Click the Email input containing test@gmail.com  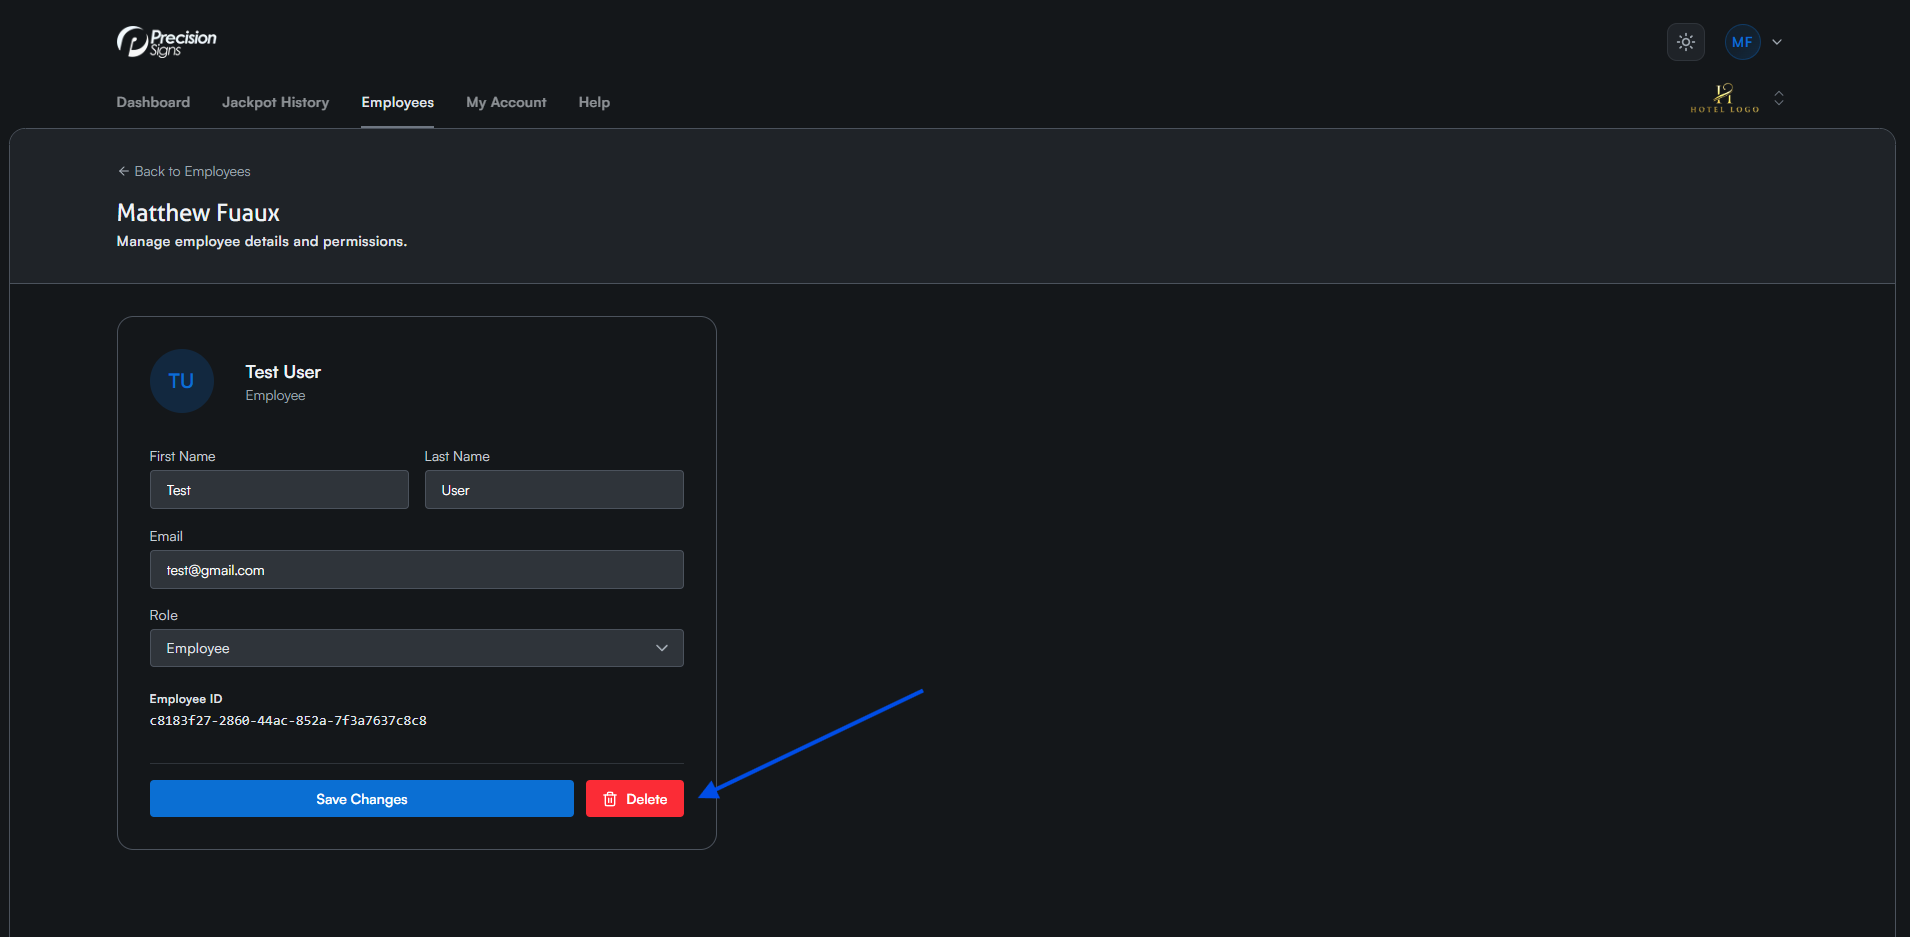[x=416, y=570]
